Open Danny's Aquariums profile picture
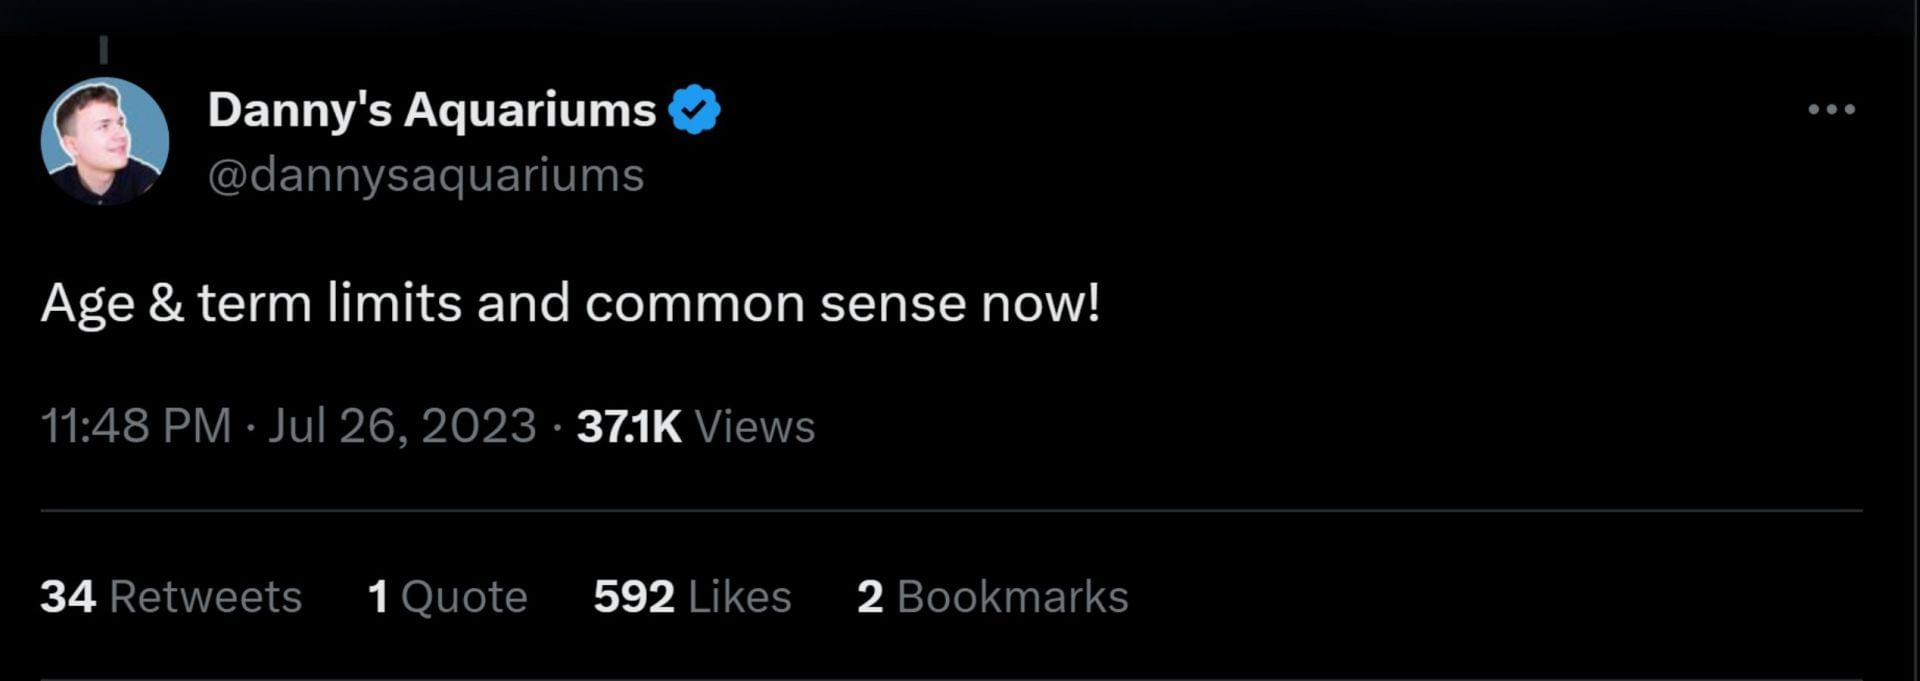This screenshot has height=681, width=1920. pos(104,141)
